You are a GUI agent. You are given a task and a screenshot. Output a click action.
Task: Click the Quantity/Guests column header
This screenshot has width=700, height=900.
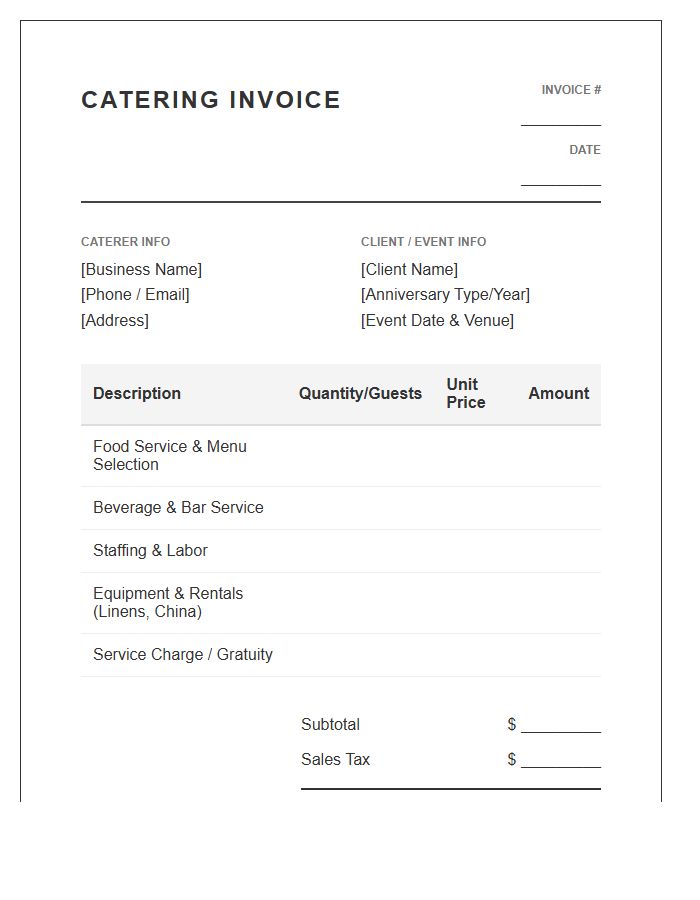click(360, 393)
